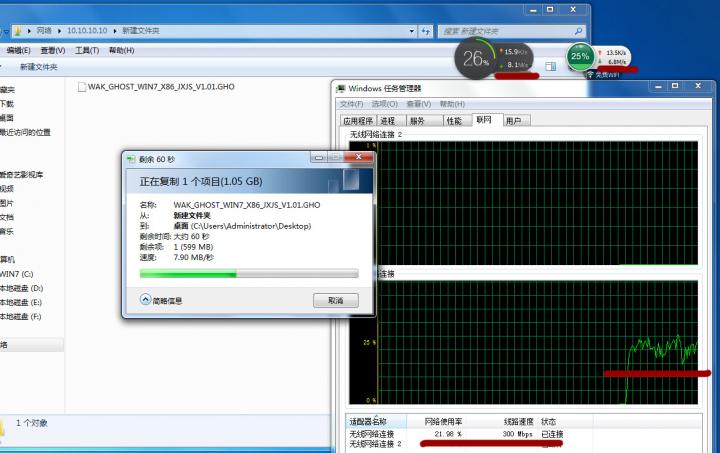Collapse details with 简略信息 chevron
The image size is (720, 453).
(146, 300)
